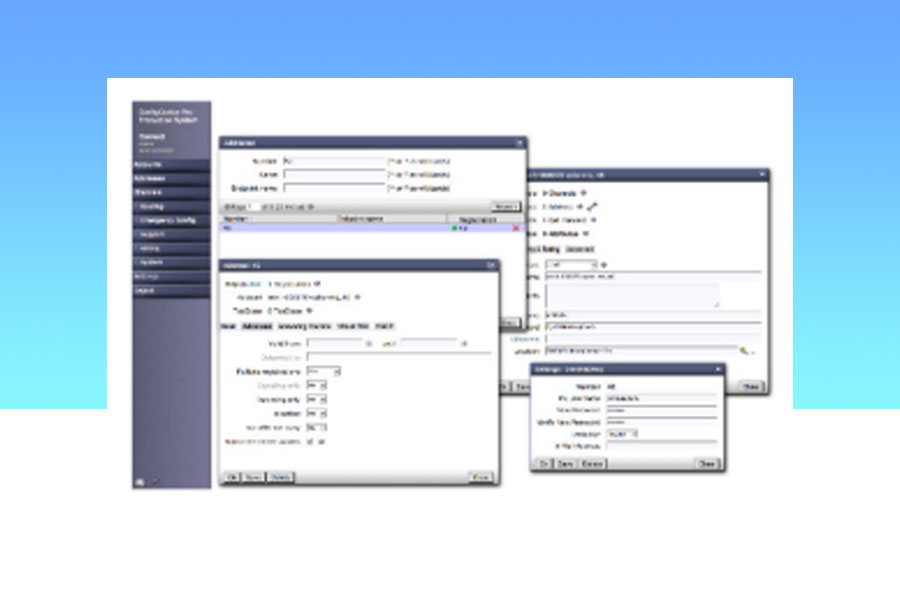Enable the checkbox on the Advanced options row
The image size is (900, 600).
click(310, 442)
